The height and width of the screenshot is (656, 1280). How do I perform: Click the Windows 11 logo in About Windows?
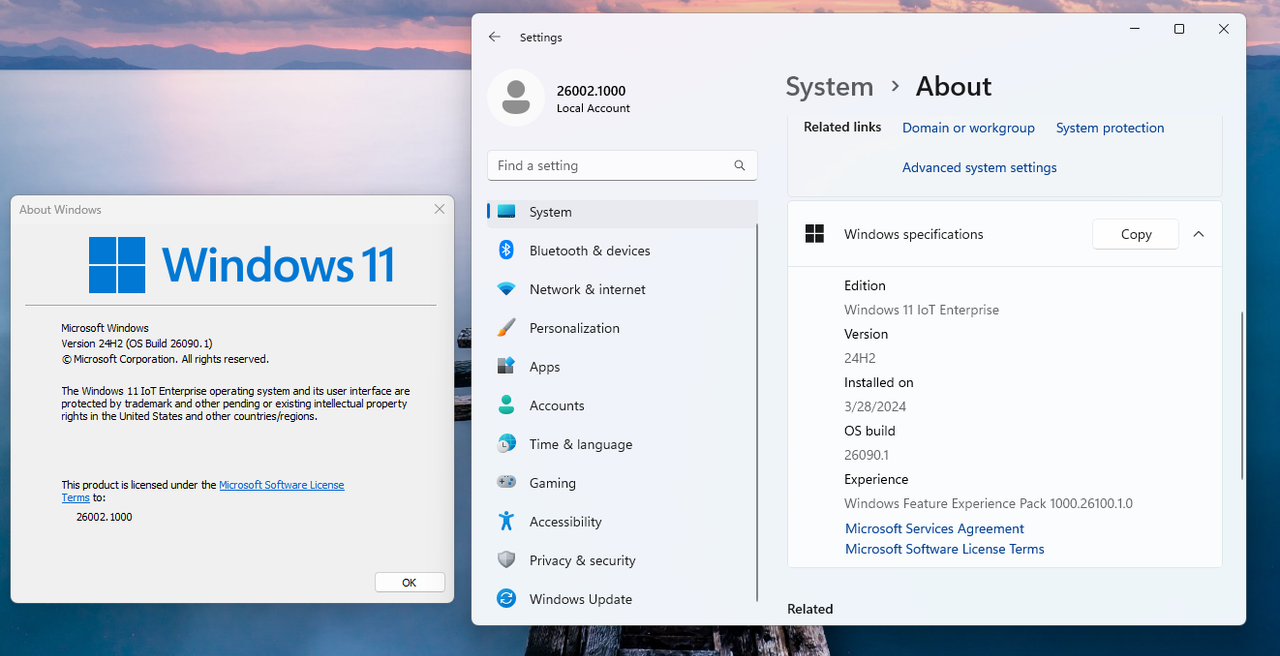click(x=241, y=265)
